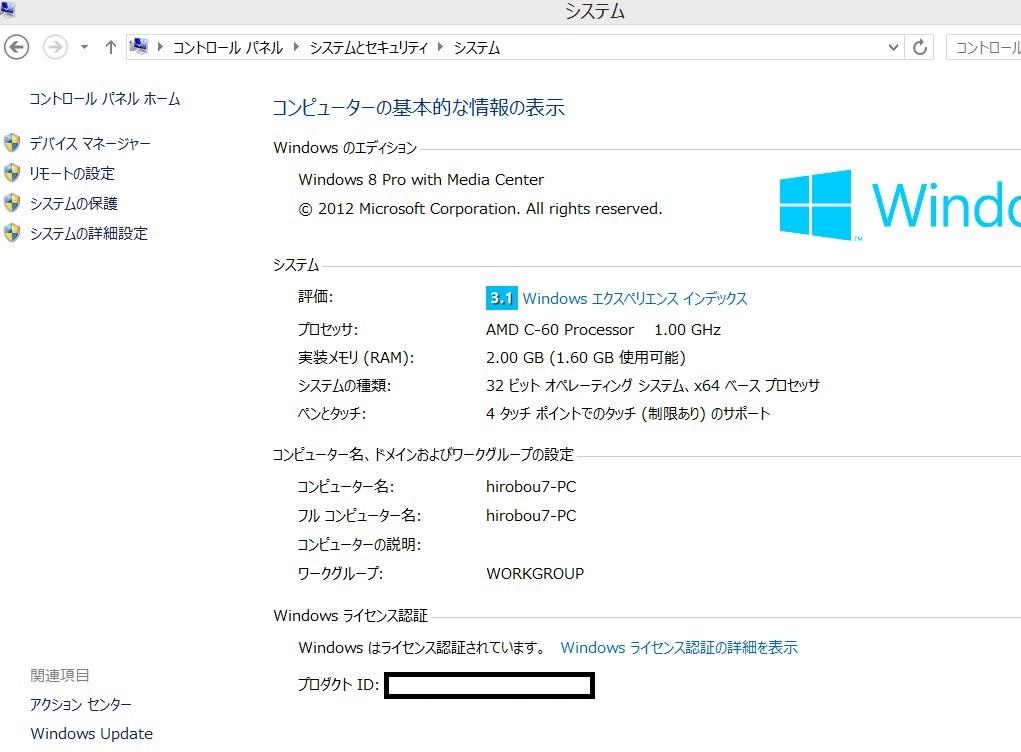1021x752 pixels.
Task: Open システムの保護
Action: (74, 203)
